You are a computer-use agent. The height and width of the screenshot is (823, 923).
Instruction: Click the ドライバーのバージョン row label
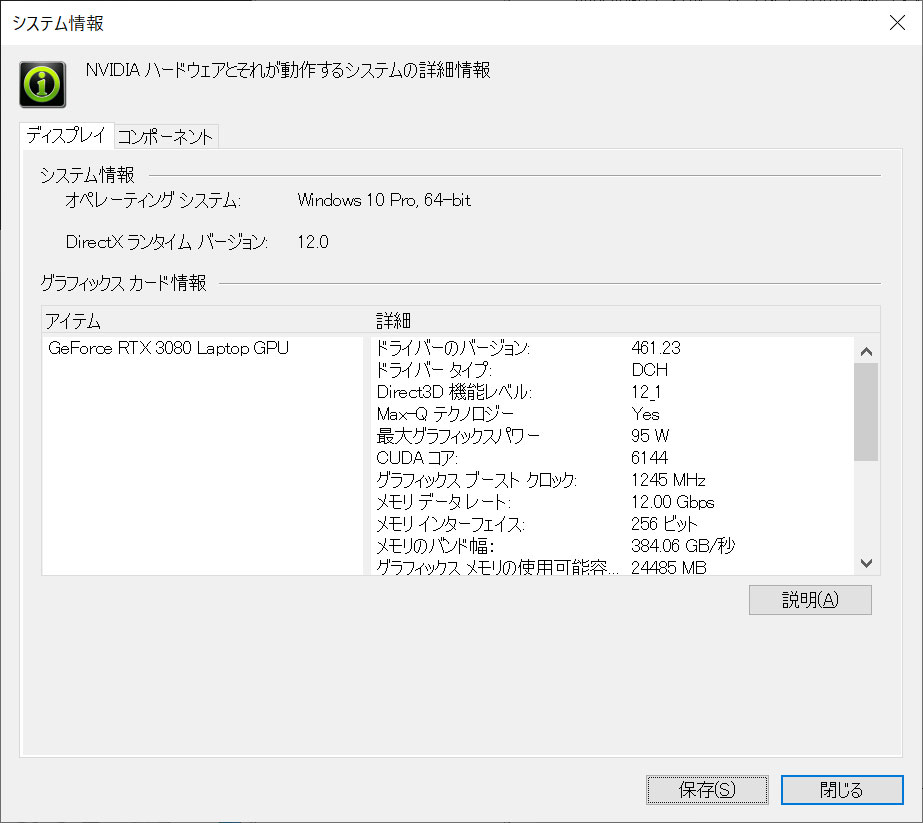453,348
